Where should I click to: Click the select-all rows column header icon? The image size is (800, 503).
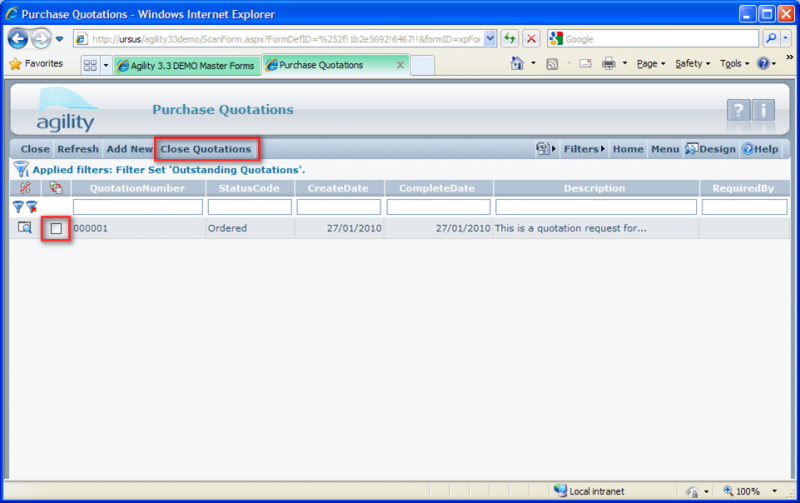pyautogui.click(x=56, y=188)
